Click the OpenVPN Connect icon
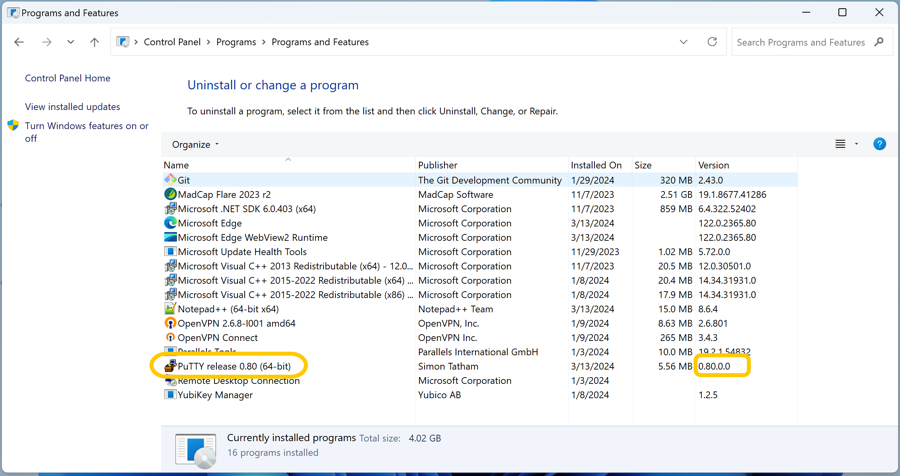The height and width of the screenshot is (476, 900). click(170, 338)
